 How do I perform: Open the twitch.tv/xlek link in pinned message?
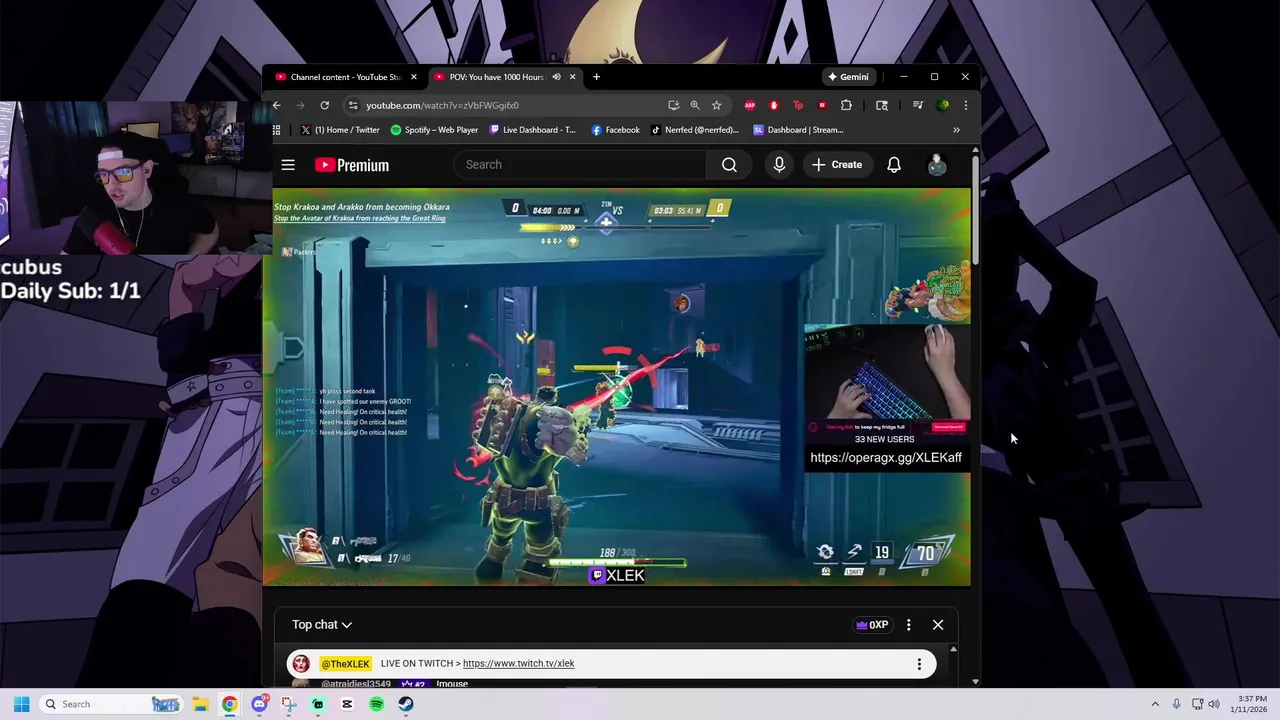point(518,664)
